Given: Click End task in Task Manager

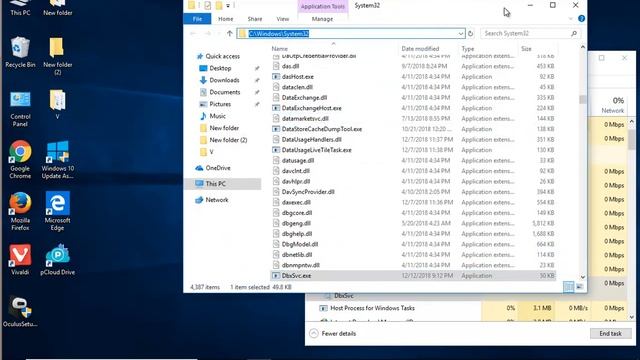Looking at the screenshot, I should click(610, 333).
